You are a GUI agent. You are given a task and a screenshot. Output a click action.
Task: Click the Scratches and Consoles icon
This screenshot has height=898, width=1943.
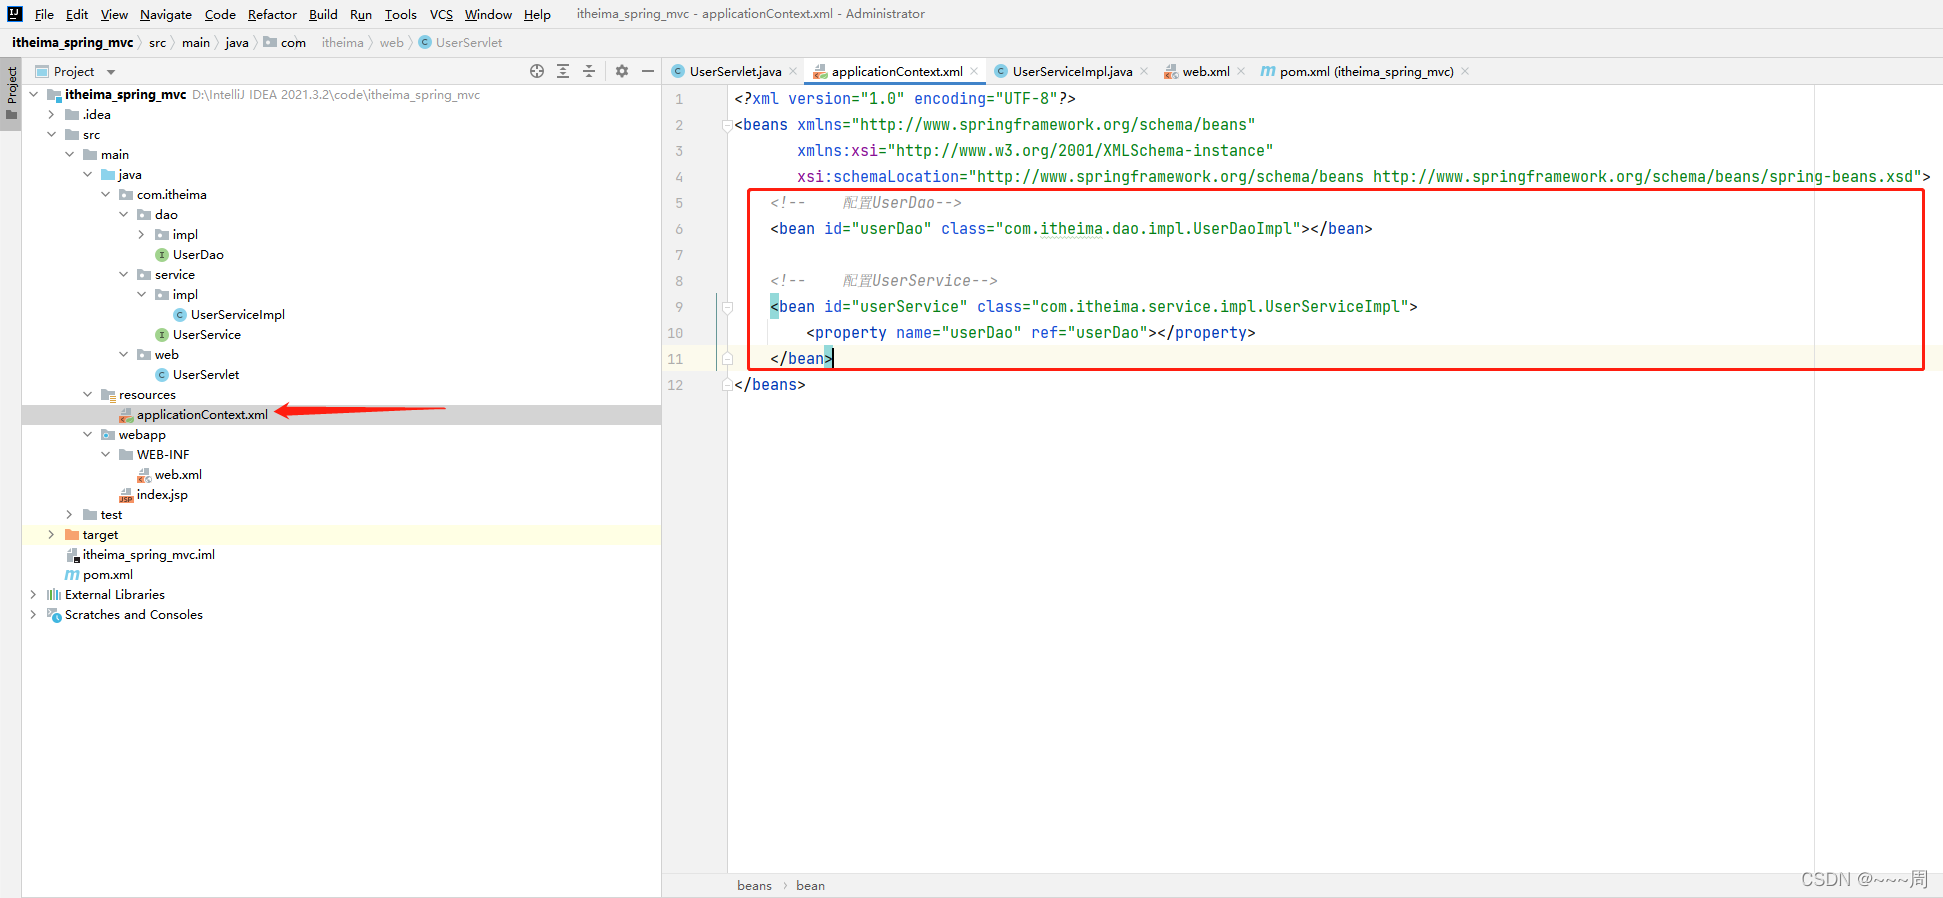[x=54, y=615]
